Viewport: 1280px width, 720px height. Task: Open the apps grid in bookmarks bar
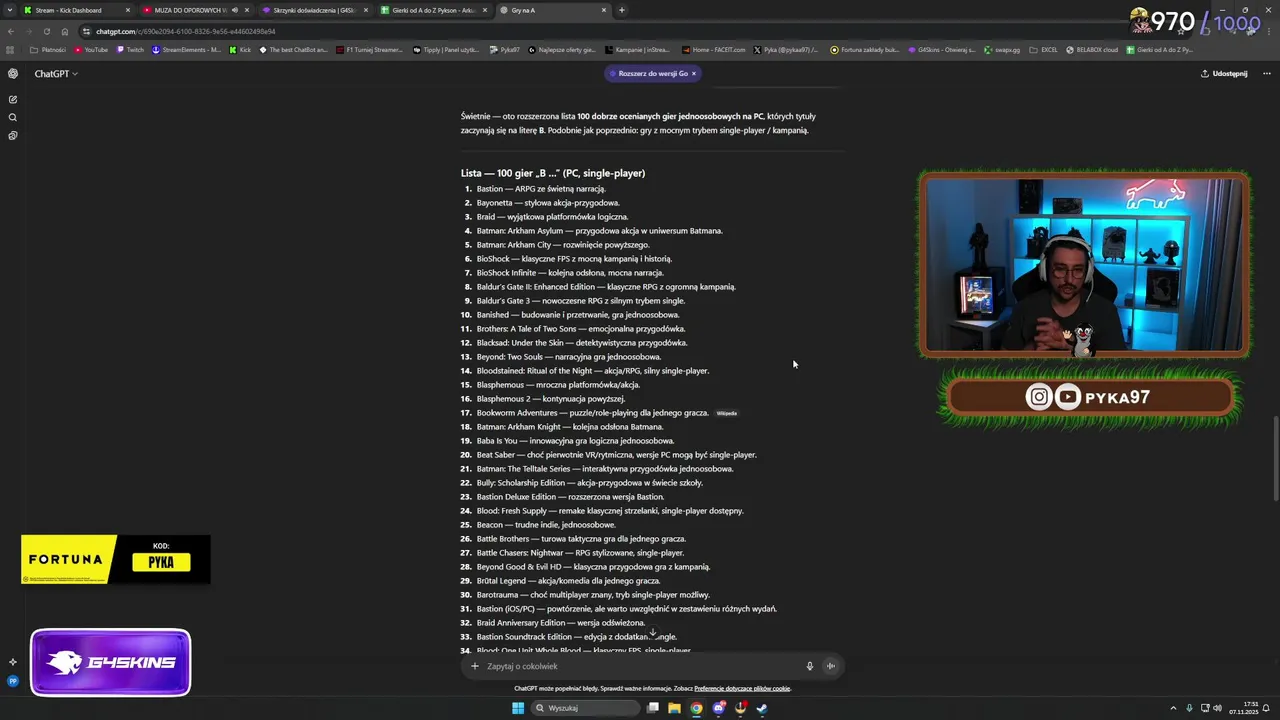[x=10, y=49]
